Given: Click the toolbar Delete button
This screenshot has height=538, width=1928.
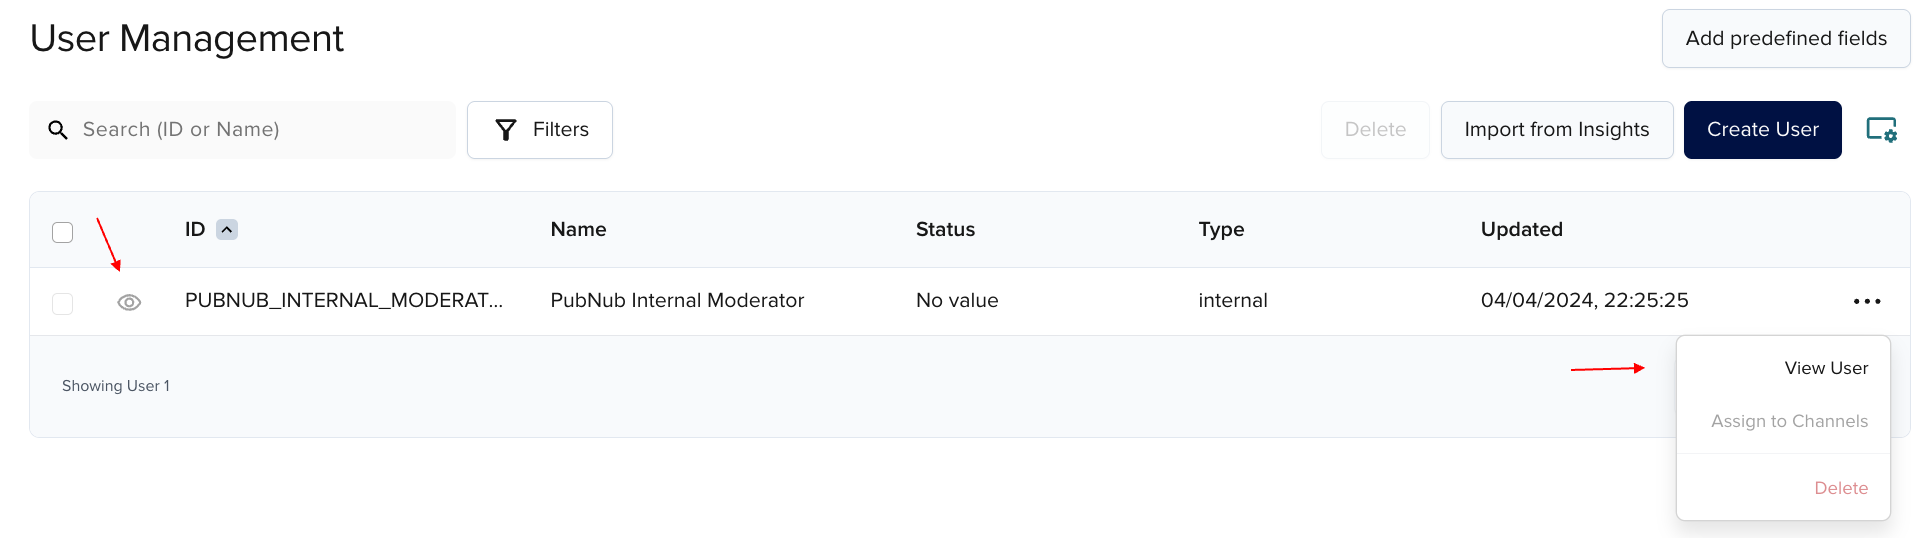Looking at the screenshot, I should 1374,130.
